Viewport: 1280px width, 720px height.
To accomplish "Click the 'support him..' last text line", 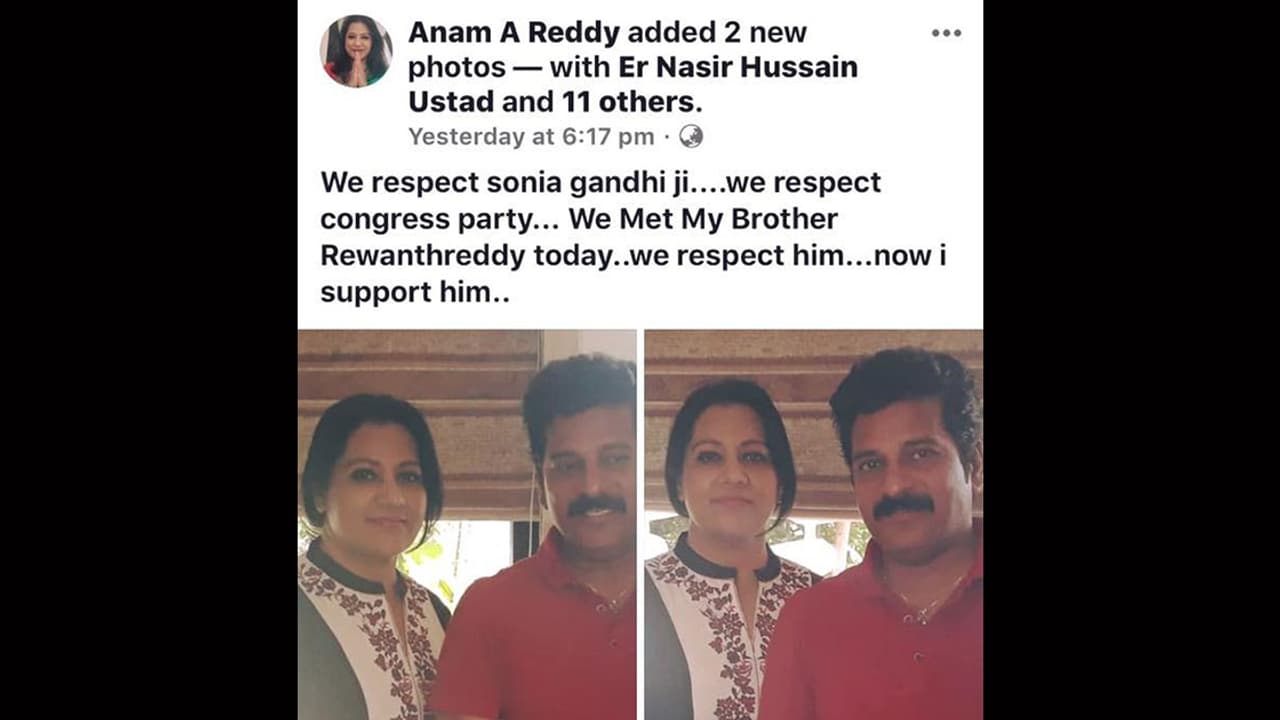I will [x=415, y=292].
